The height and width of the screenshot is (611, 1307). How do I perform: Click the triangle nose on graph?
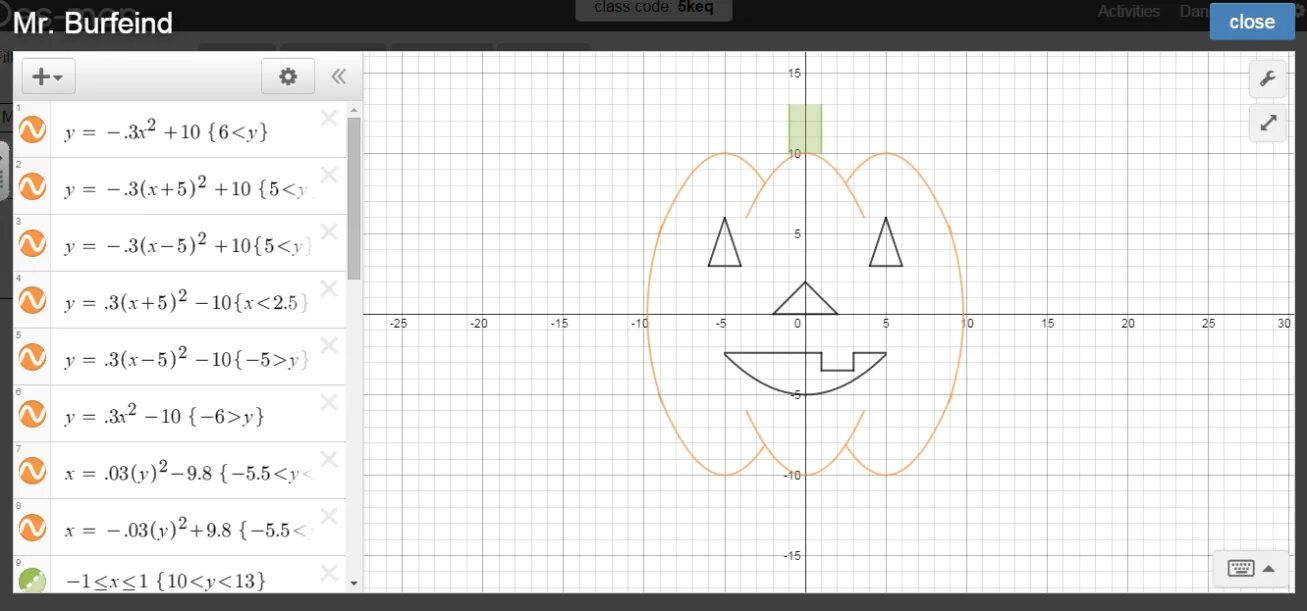(805, 302)
